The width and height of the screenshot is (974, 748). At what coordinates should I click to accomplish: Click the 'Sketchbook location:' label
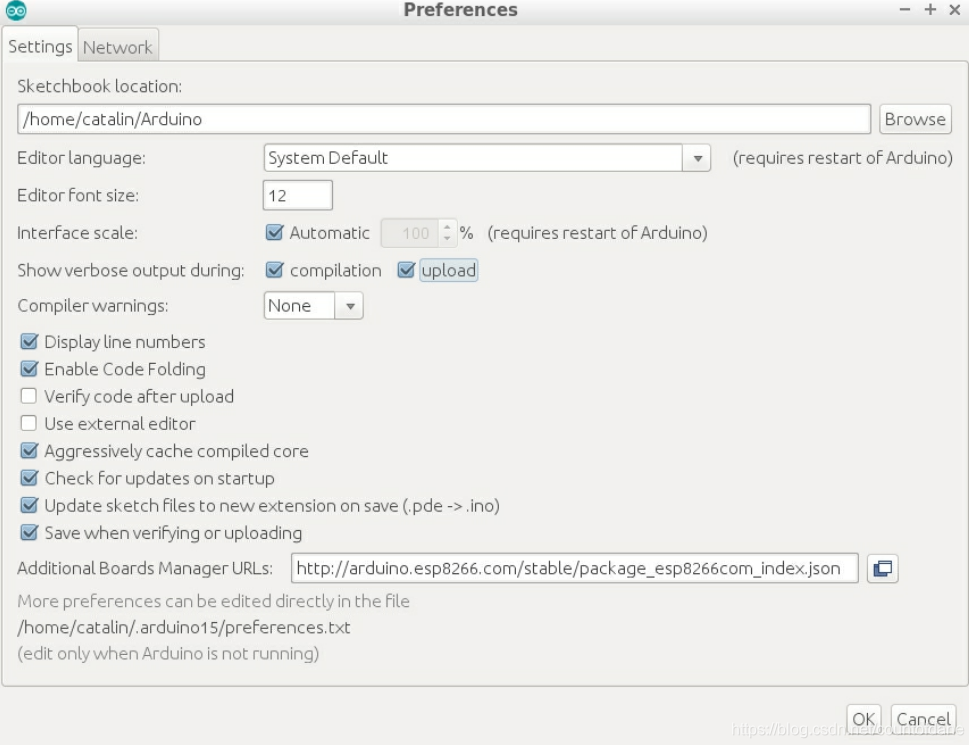(x=100, y=87)
